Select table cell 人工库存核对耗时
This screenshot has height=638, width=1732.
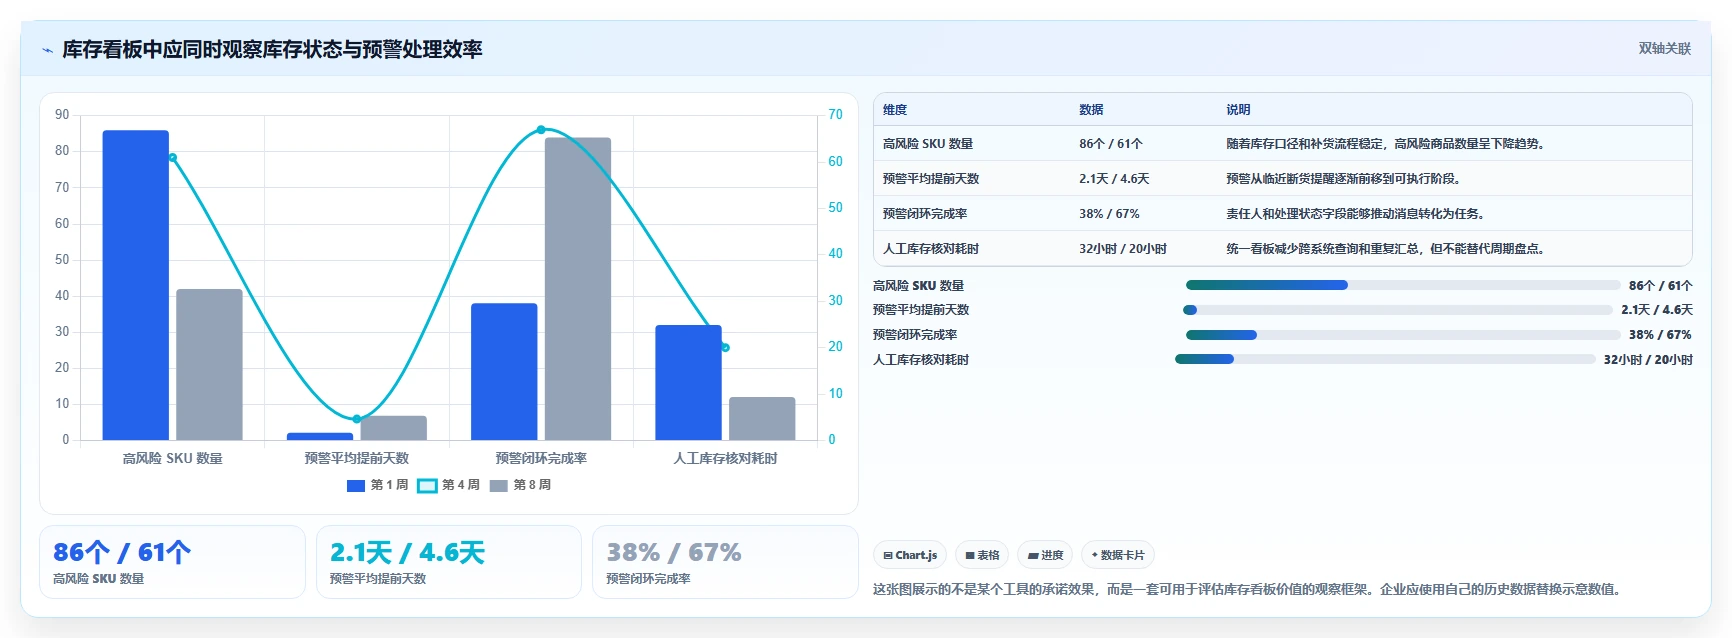931,249
